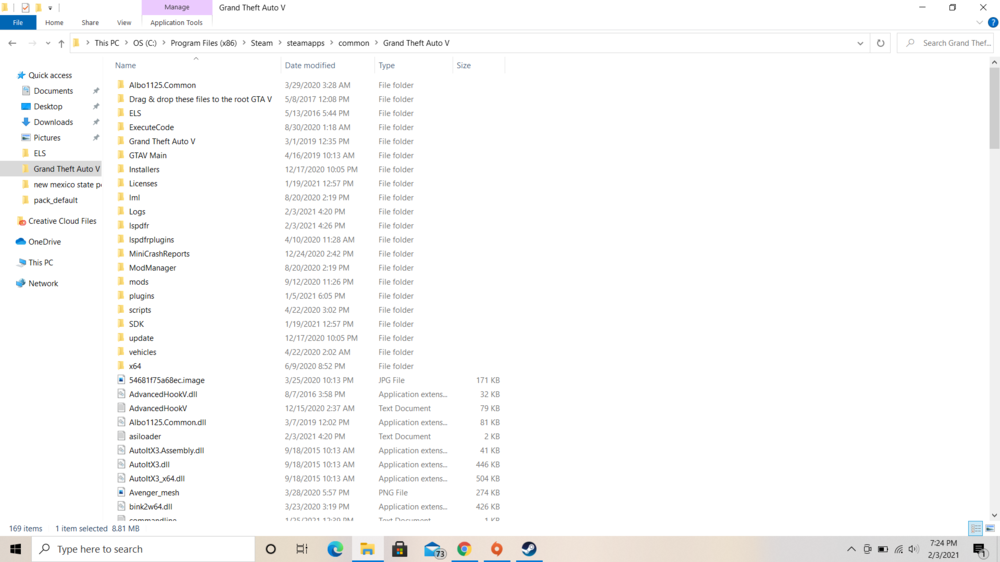Expand the ribbon chevron
The image size is (1000, 562).
tap(979, 22)
